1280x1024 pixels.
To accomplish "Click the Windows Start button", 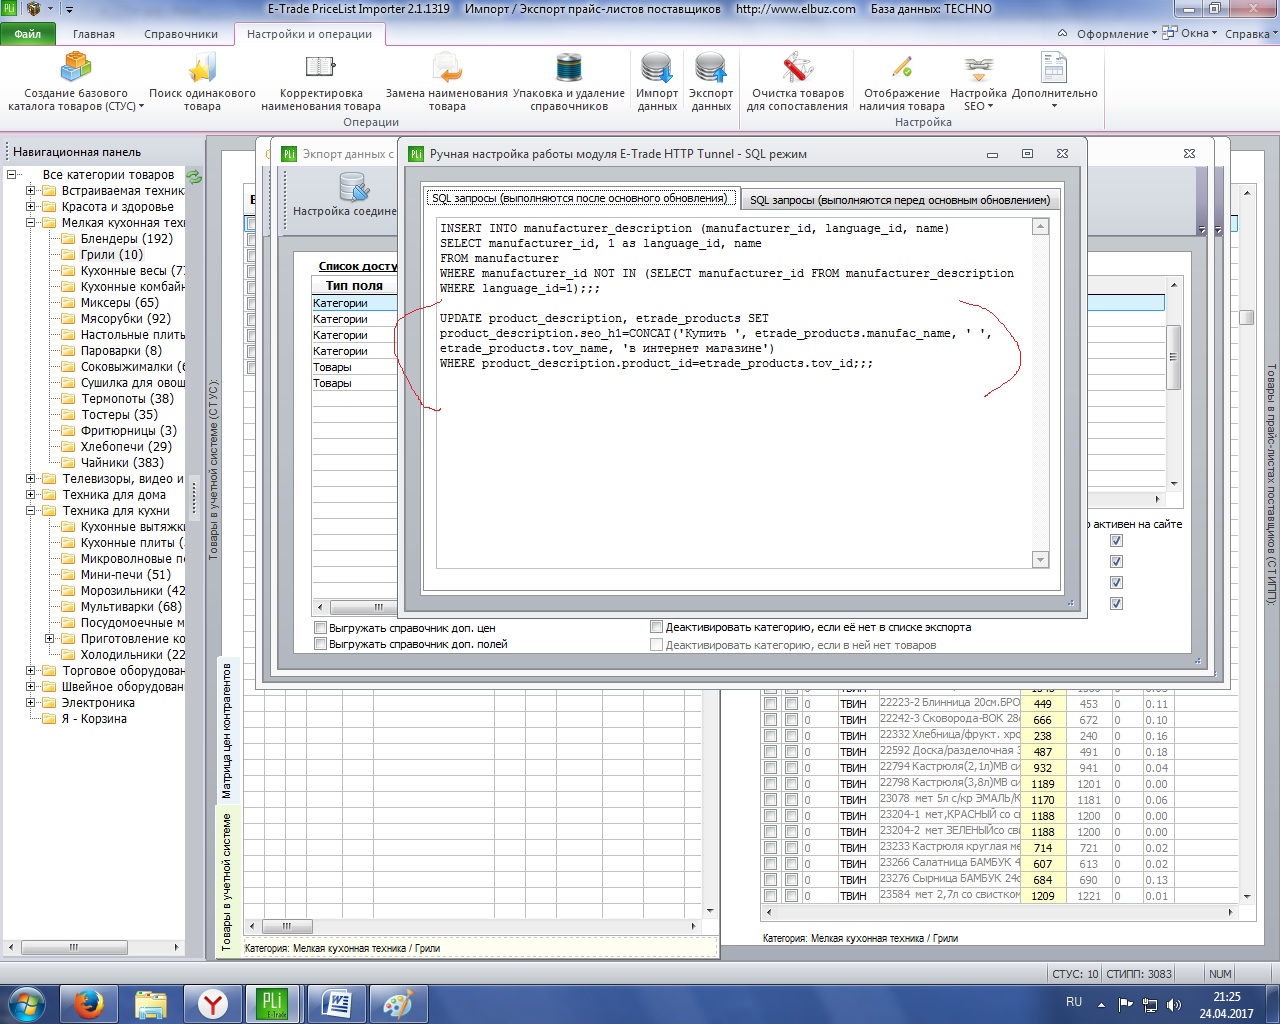I will (x=26, y=1004).
